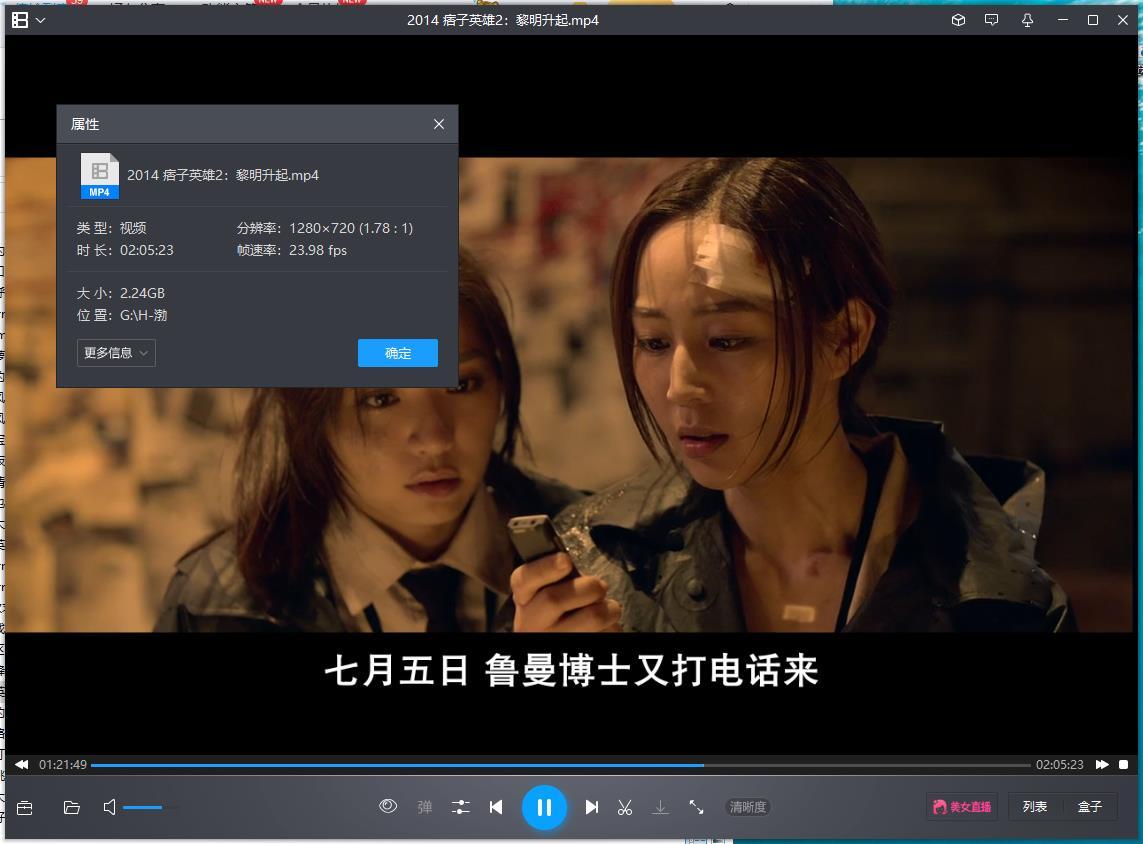Toggle danmaku with the 弹 button
Image resolution: width=1143 pixels, height=844 pixels.
pyautogui.click(x=425, y=807)
